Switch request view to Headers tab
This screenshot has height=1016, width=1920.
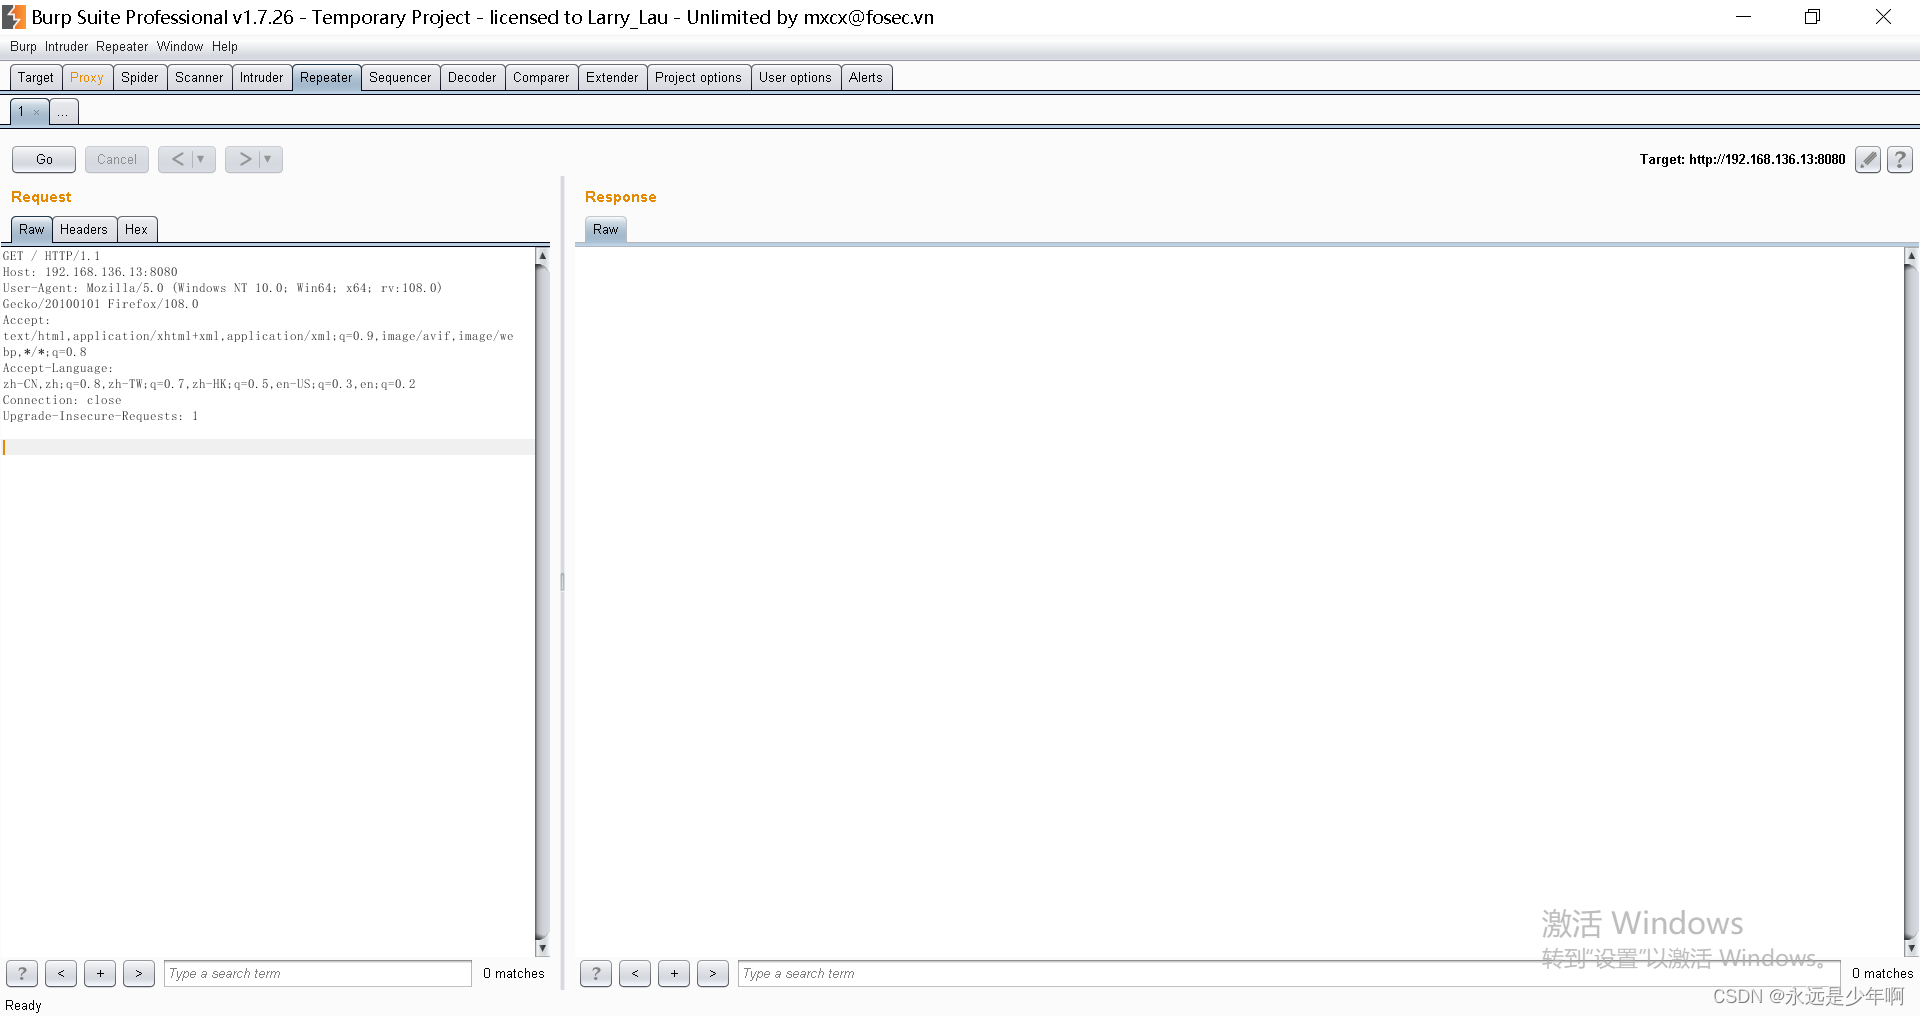point(84,230)
